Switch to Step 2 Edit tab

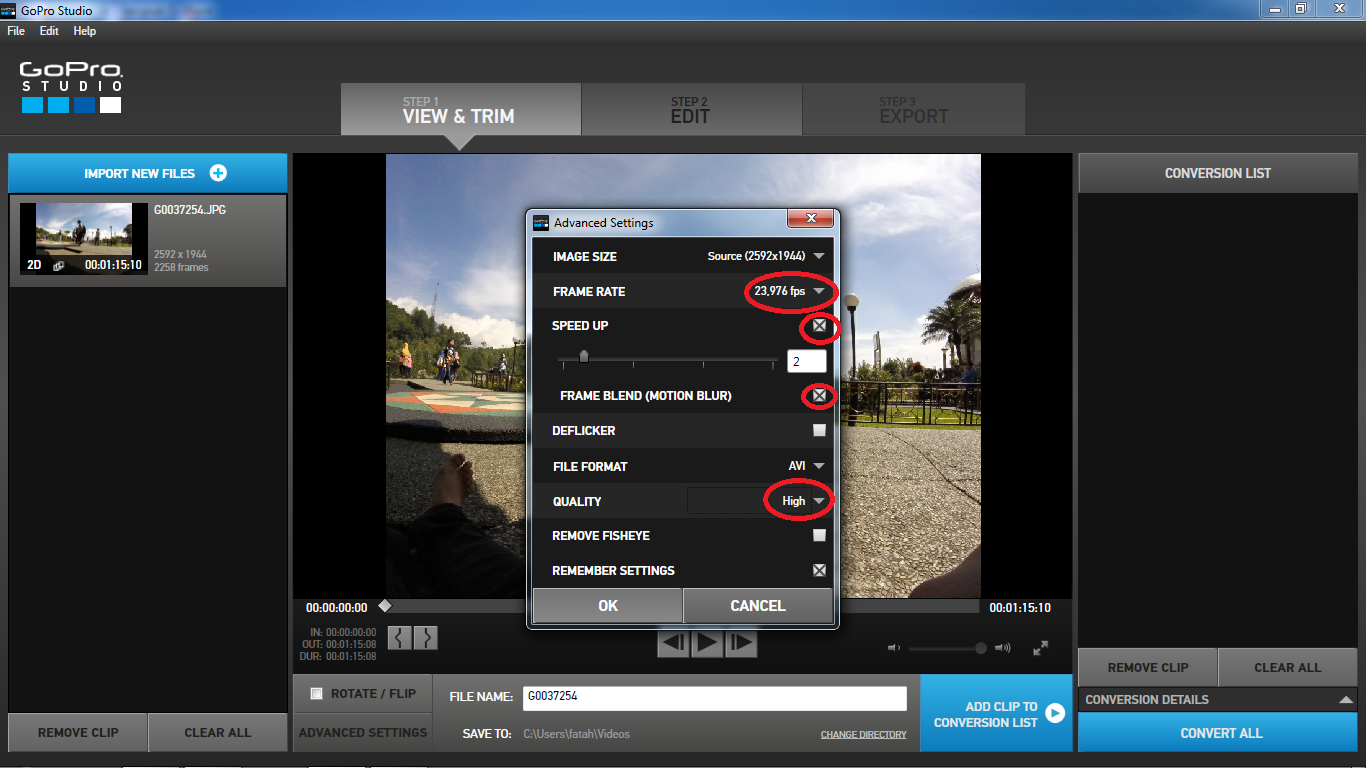click(691, 109)
